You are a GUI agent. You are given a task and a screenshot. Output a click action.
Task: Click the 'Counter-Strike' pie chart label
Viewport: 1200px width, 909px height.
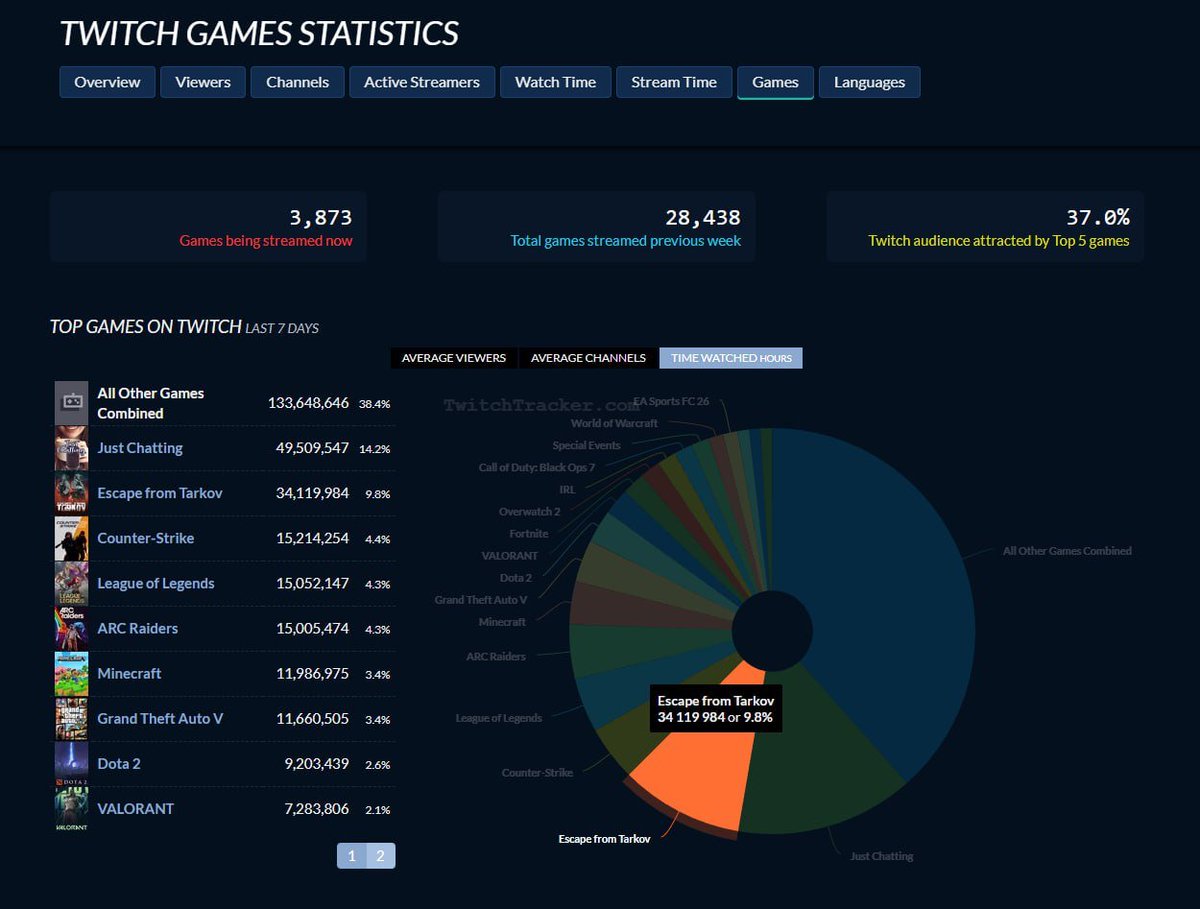(x=537, y=773)
